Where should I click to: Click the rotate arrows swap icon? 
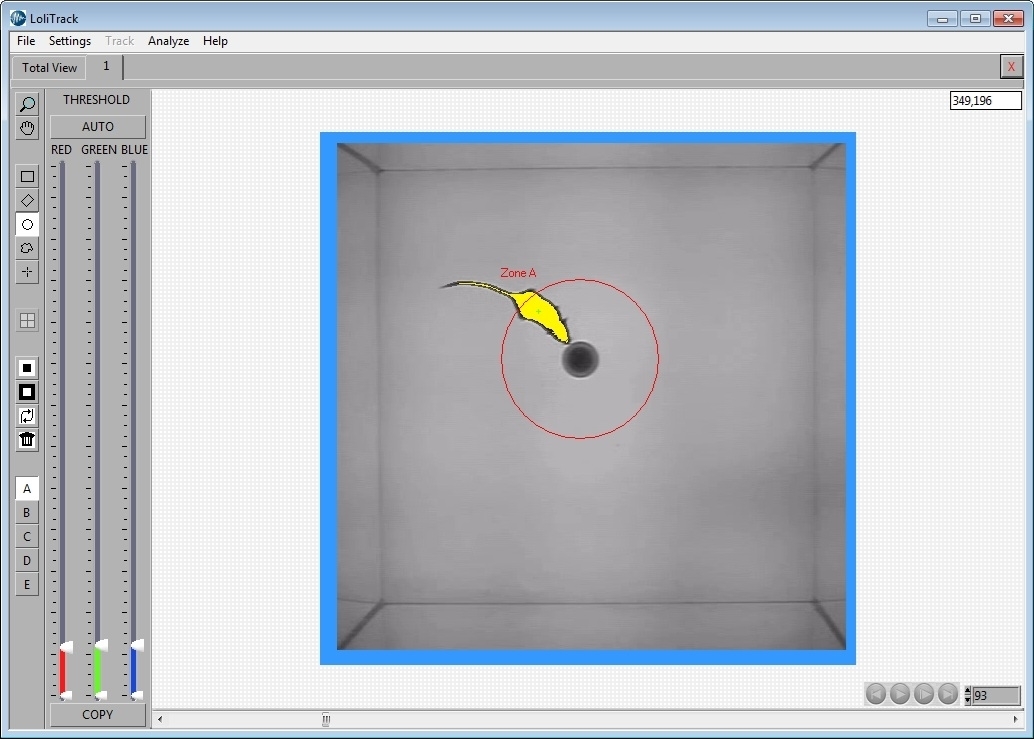[27, 416]
